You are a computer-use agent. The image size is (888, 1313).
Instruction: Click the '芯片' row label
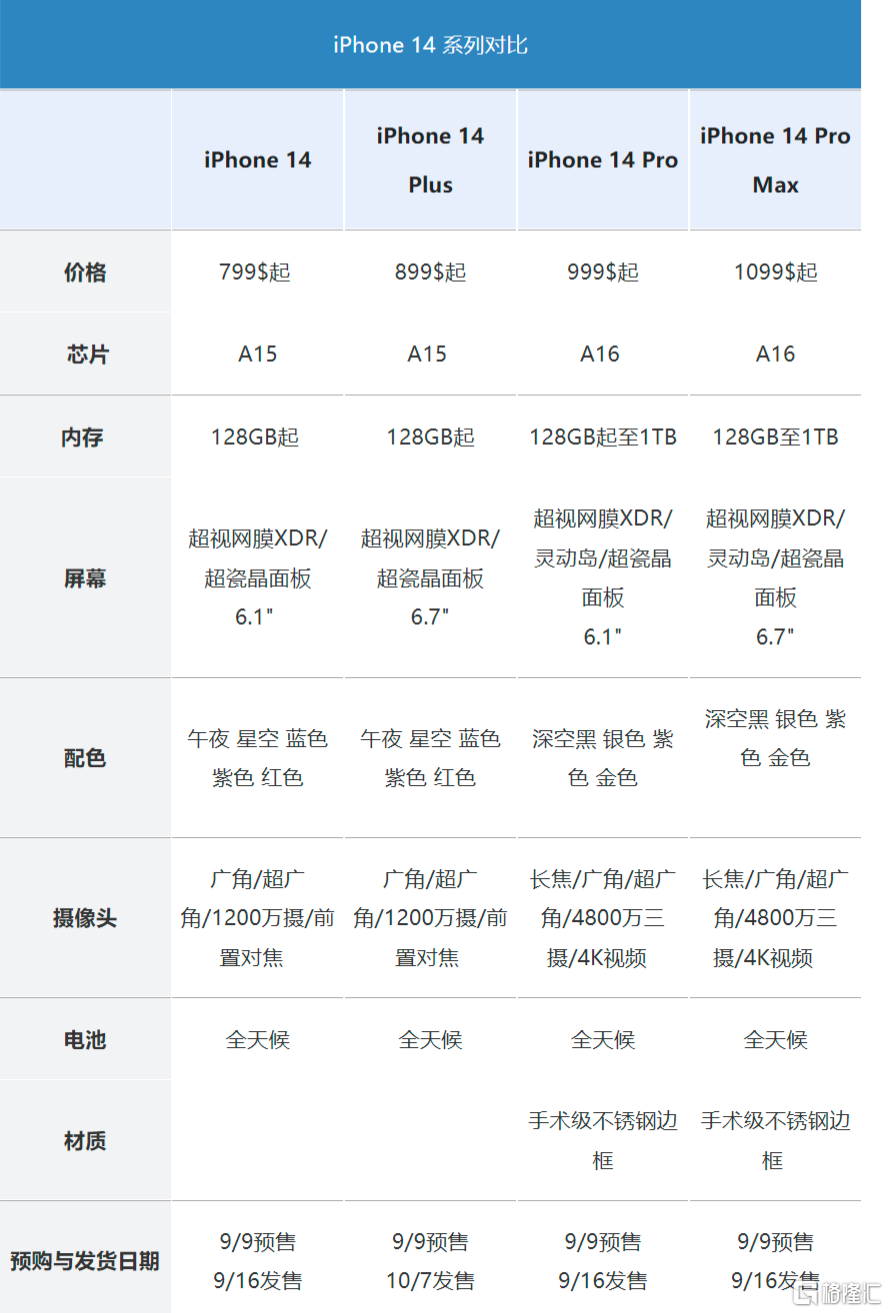(x=85, y=354)
